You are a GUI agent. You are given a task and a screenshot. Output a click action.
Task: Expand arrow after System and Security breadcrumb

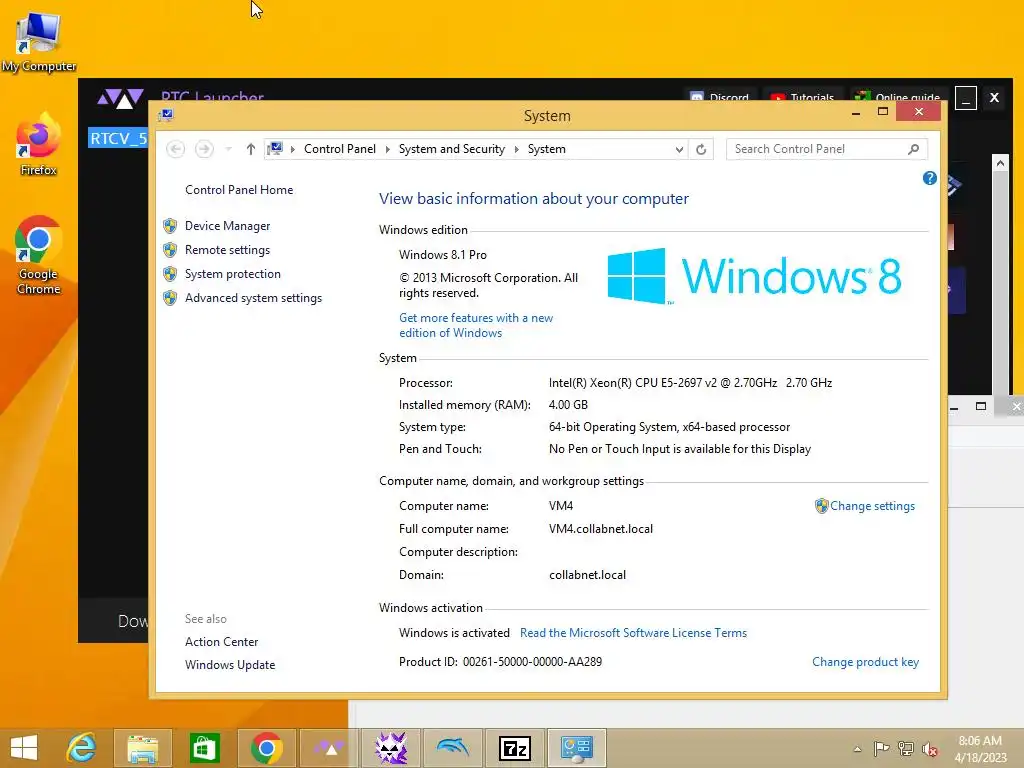517,150
